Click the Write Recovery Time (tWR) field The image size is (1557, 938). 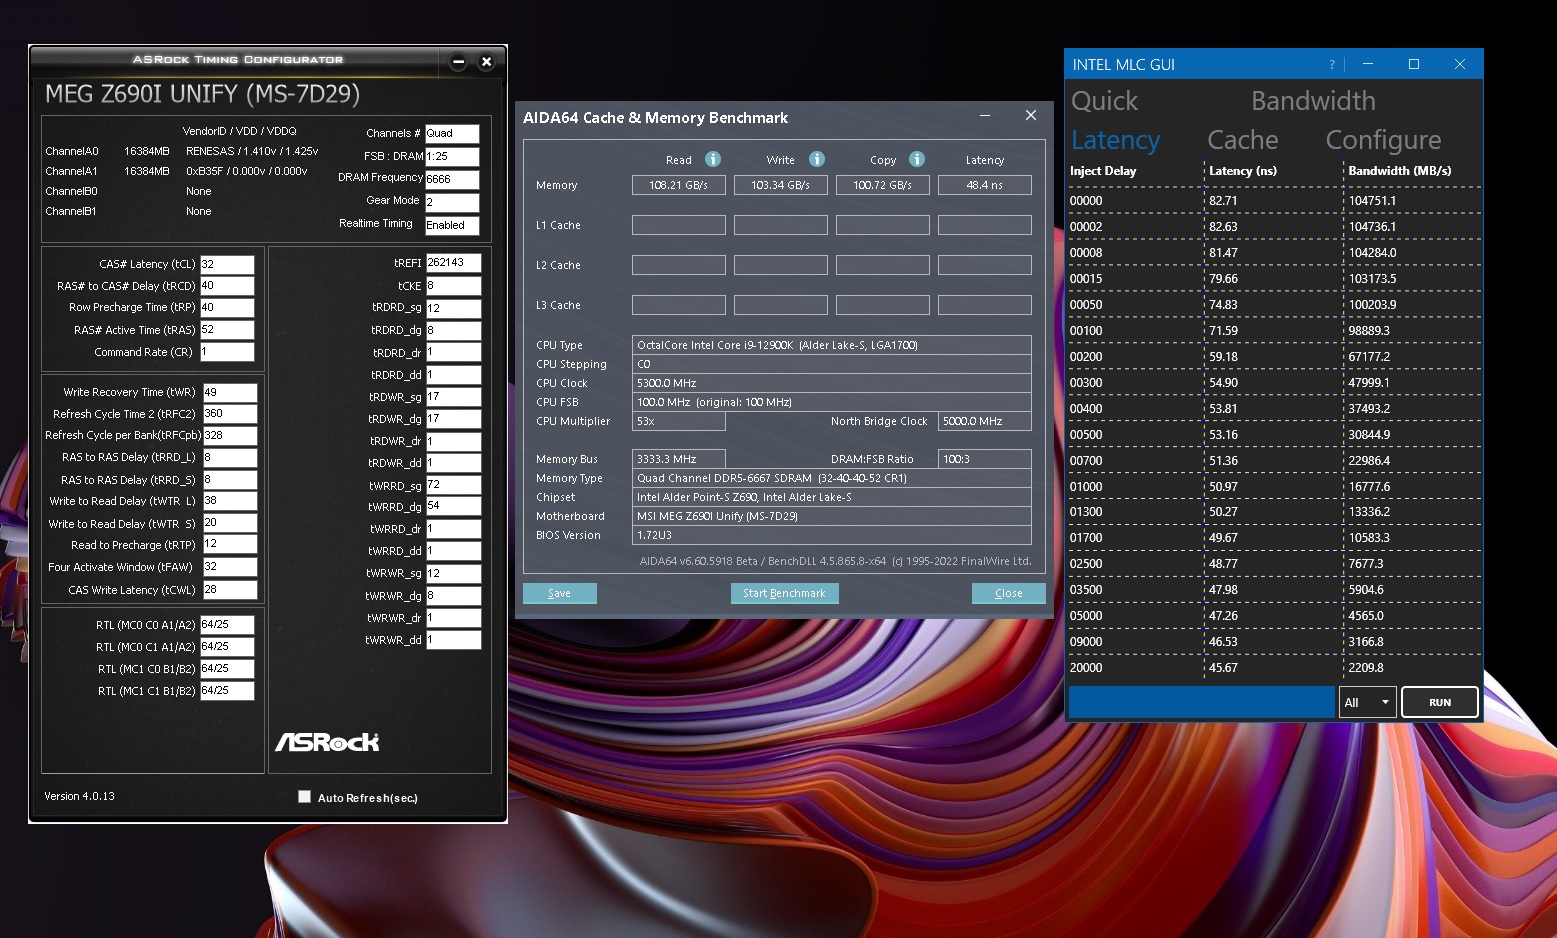tap(230, 393)
